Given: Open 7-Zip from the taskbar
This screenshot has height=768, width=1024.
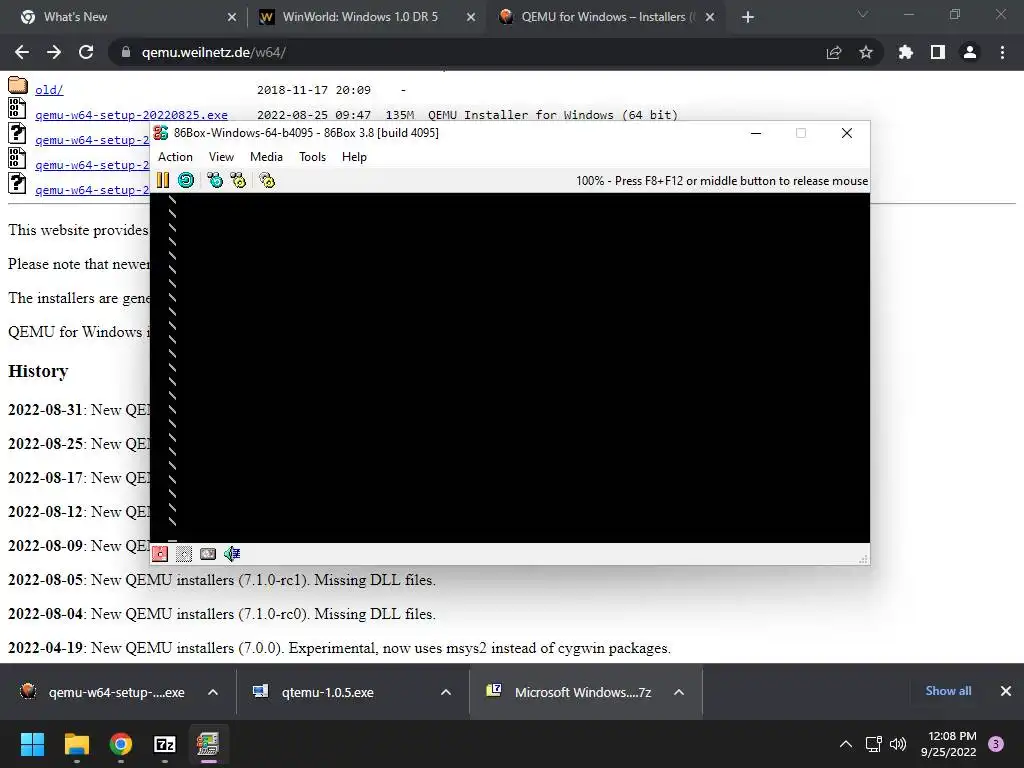Looking at the screenshot, I should pos(165,744).
